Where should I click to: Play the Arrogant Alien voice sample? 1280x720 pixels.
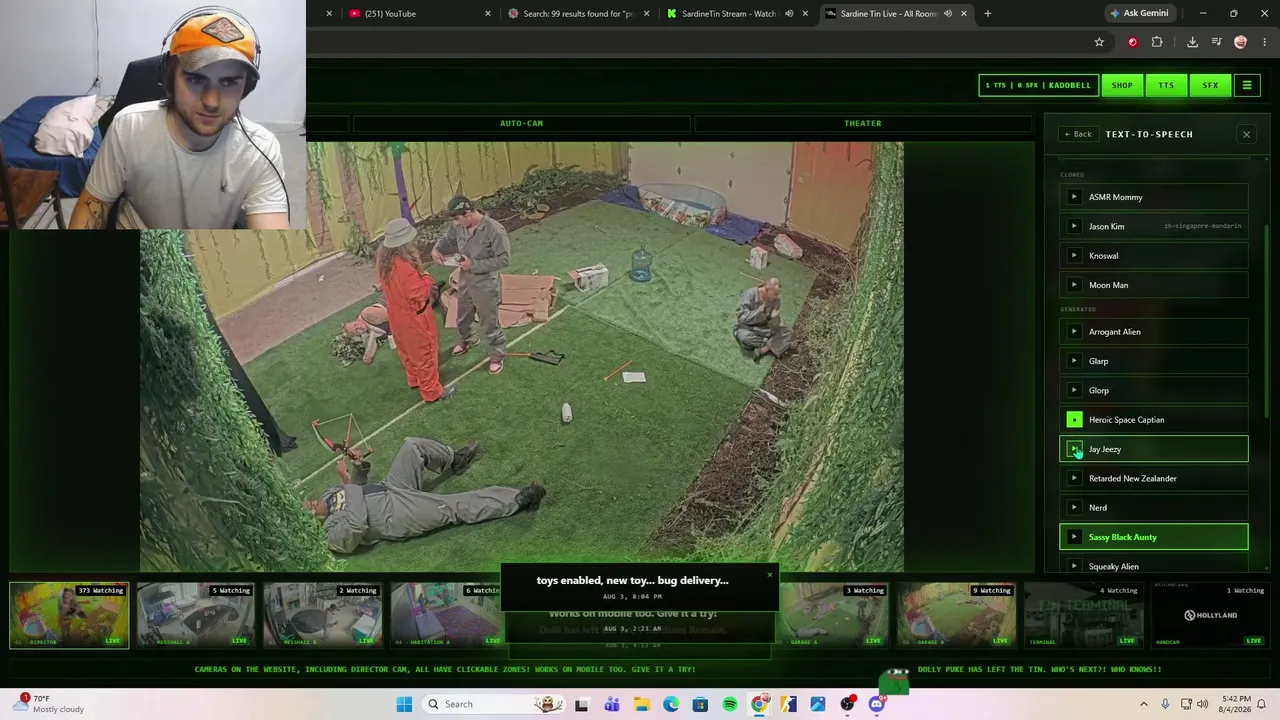(1074, 332)
